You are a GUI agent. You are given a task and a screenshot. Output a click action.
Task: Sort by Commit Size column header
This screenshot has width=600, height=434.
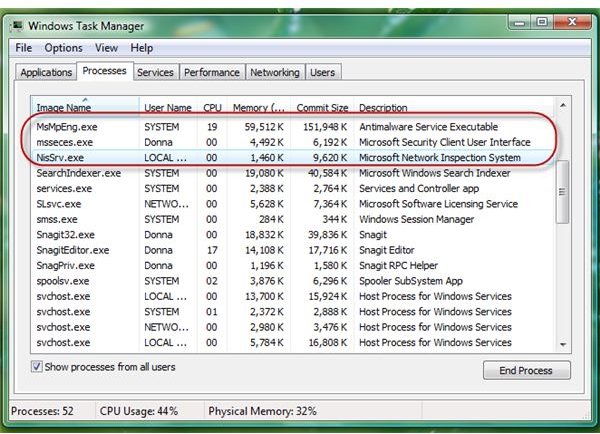tap(322, 108)
